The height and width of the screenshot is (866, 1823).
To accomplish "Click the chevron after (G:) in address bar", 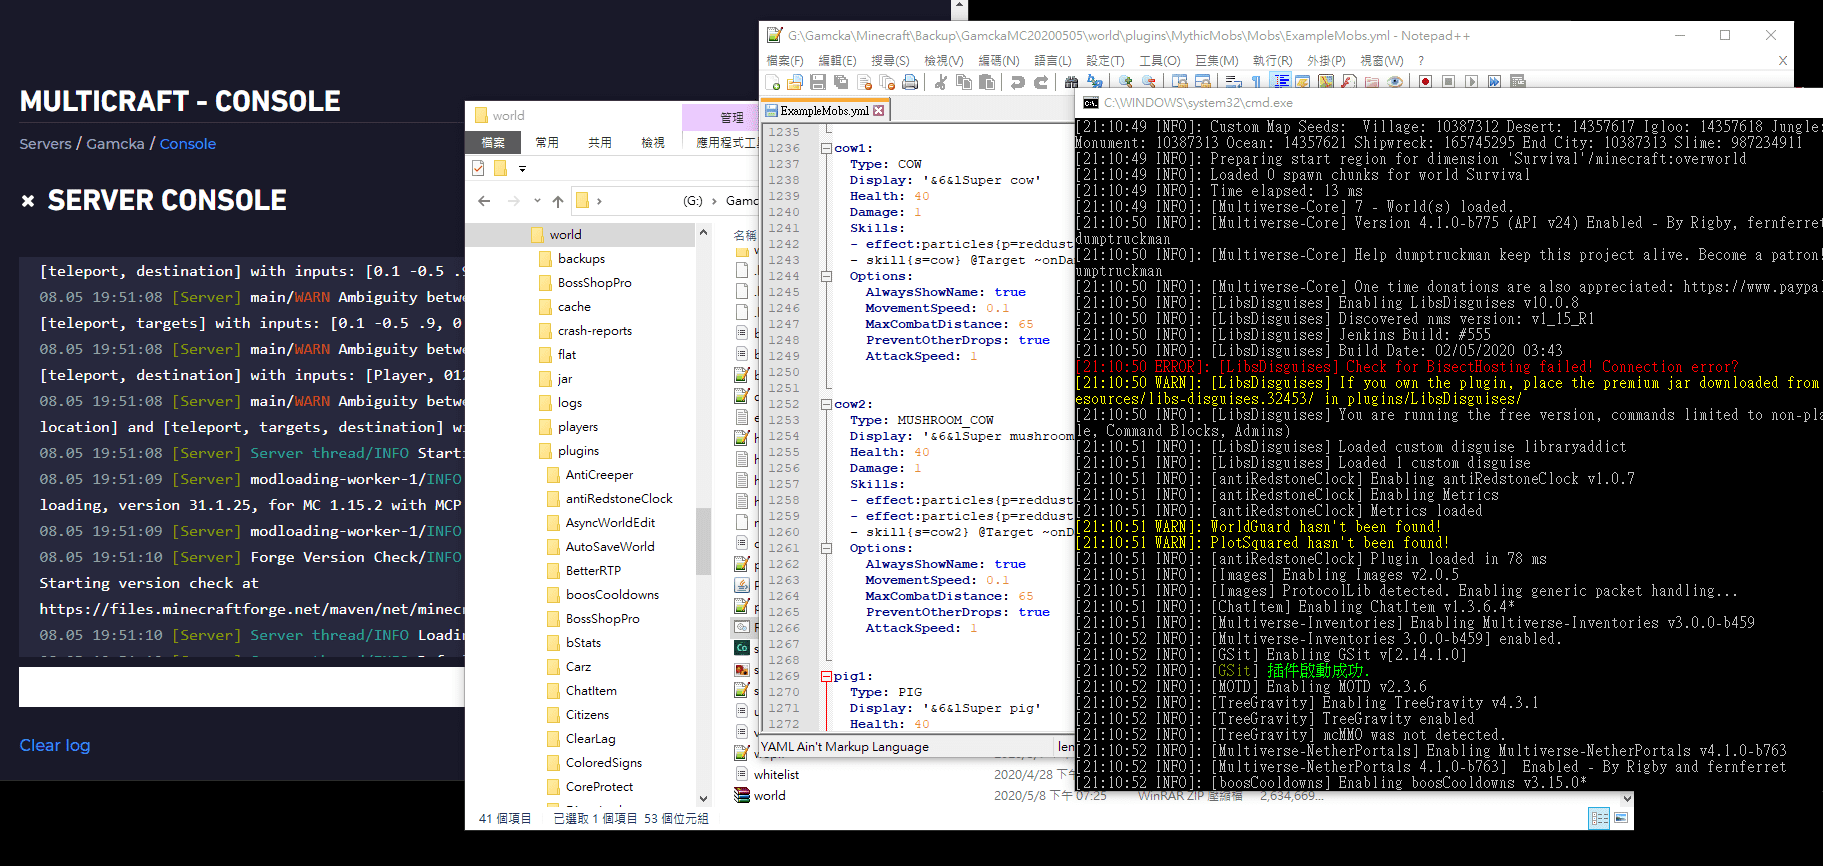I will 714,201.
